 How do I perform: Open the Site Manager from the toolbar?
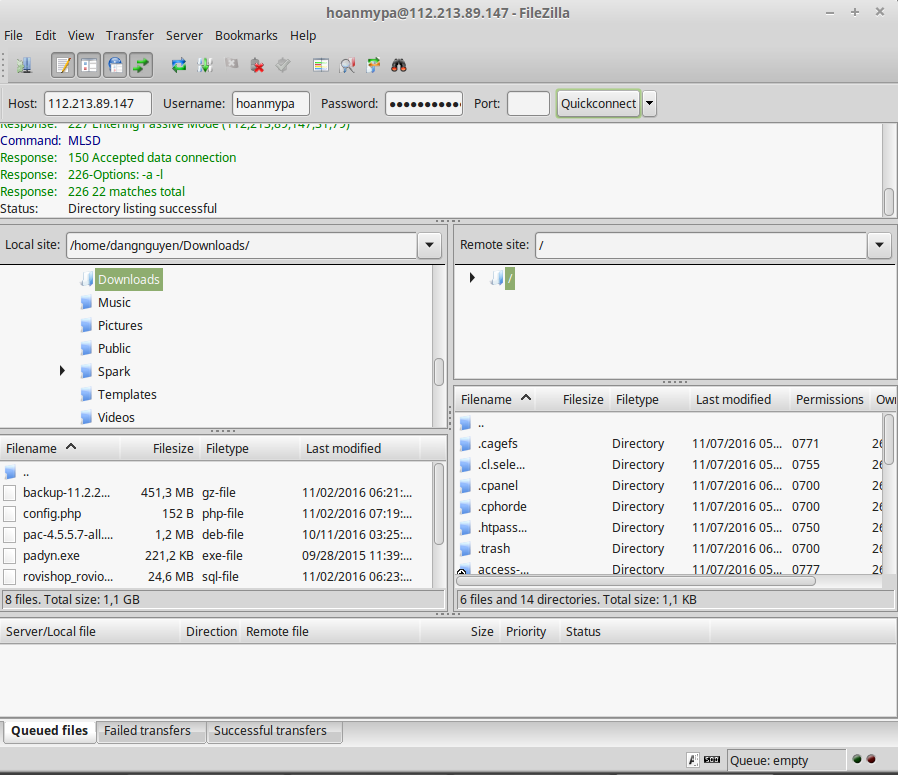tap(24, 65)
